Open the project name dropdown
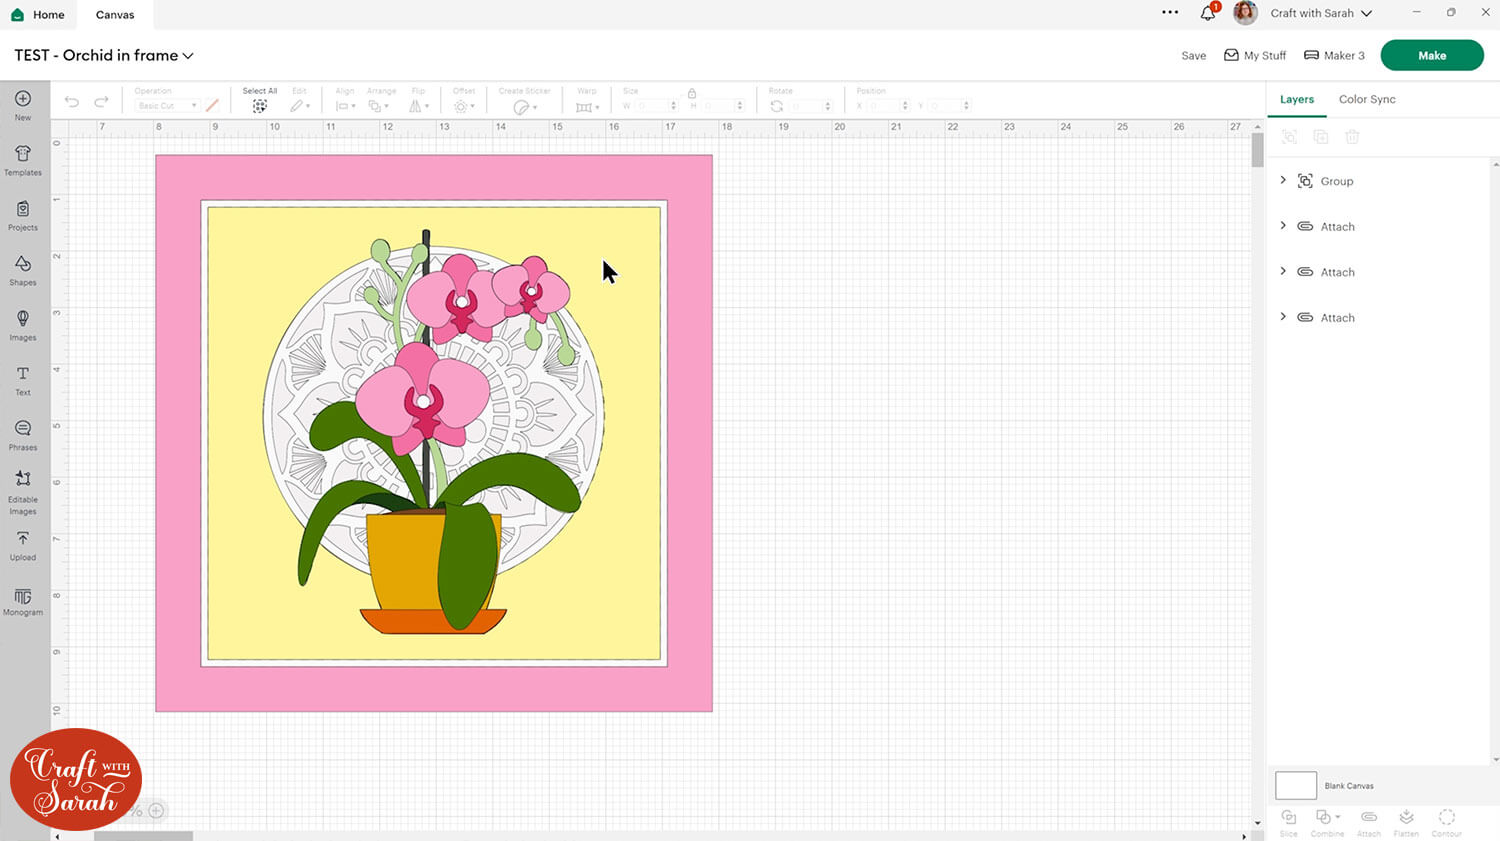This screenshot has height=841, width=1500. (x=188, y=56)
